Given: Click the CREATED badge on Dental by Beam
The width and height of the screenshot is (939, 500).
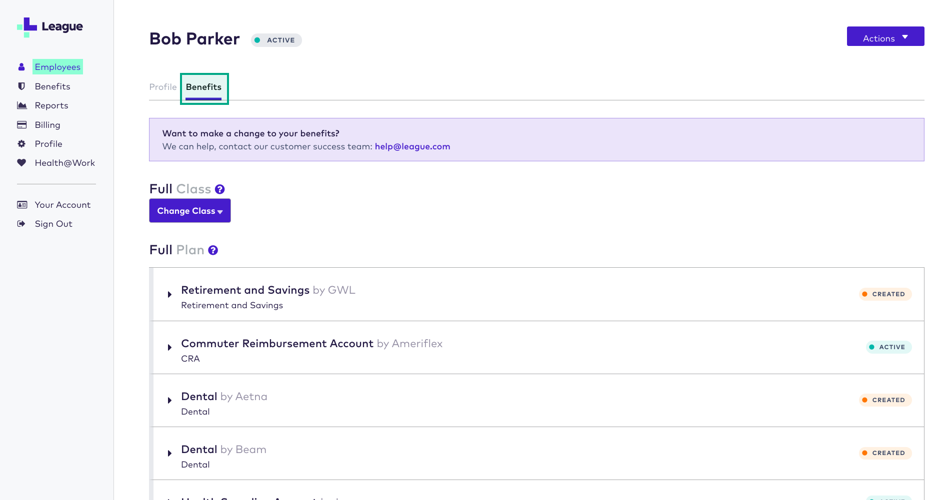Looking at the screenshot, I should point(885,453).
